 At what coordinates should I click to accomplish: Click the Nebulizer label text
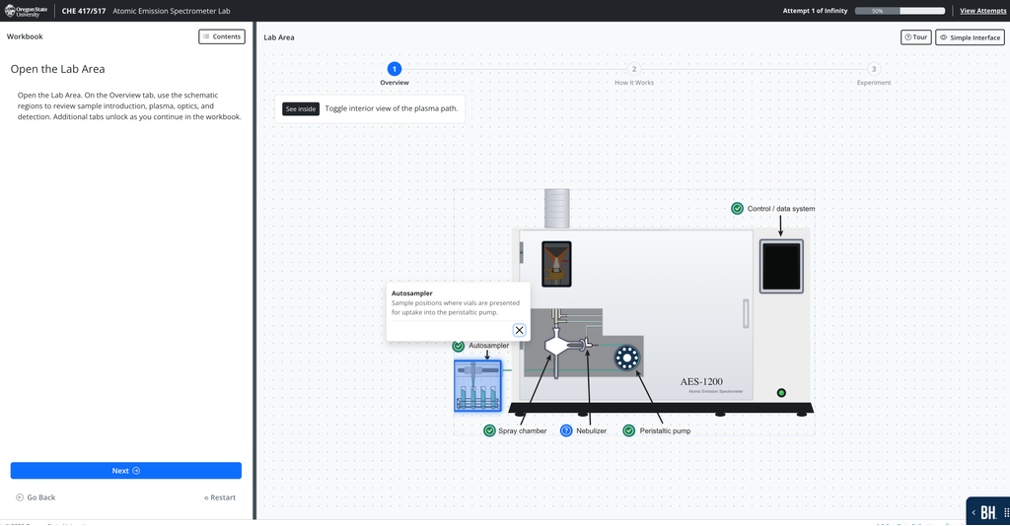coord(591,431)
